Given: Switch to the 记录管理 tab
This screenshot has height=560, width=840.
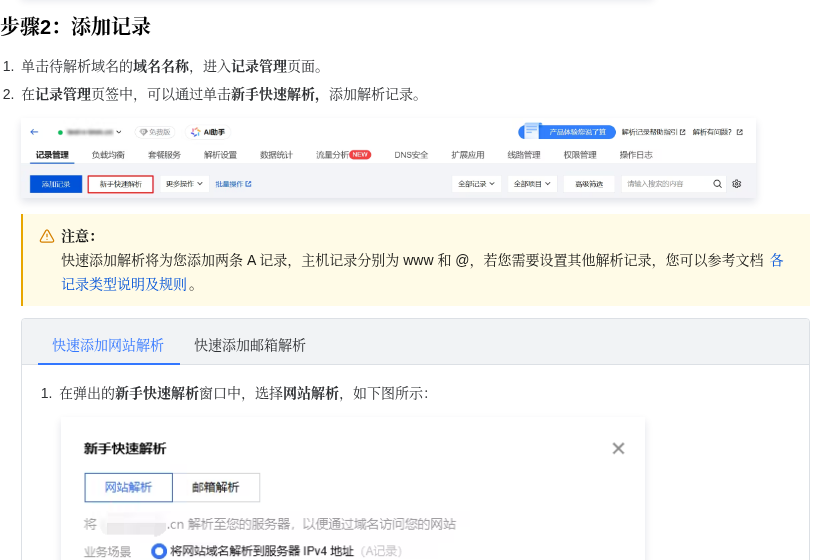Looking at the screenshot, I should [x=52, y=155].
